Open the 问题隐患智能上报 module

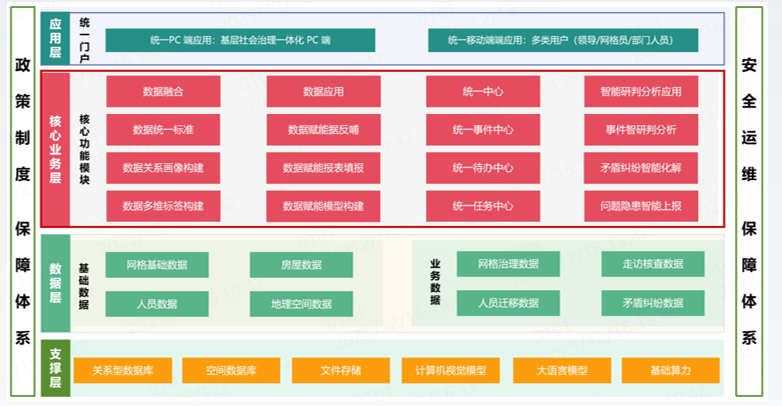(641, 206)
